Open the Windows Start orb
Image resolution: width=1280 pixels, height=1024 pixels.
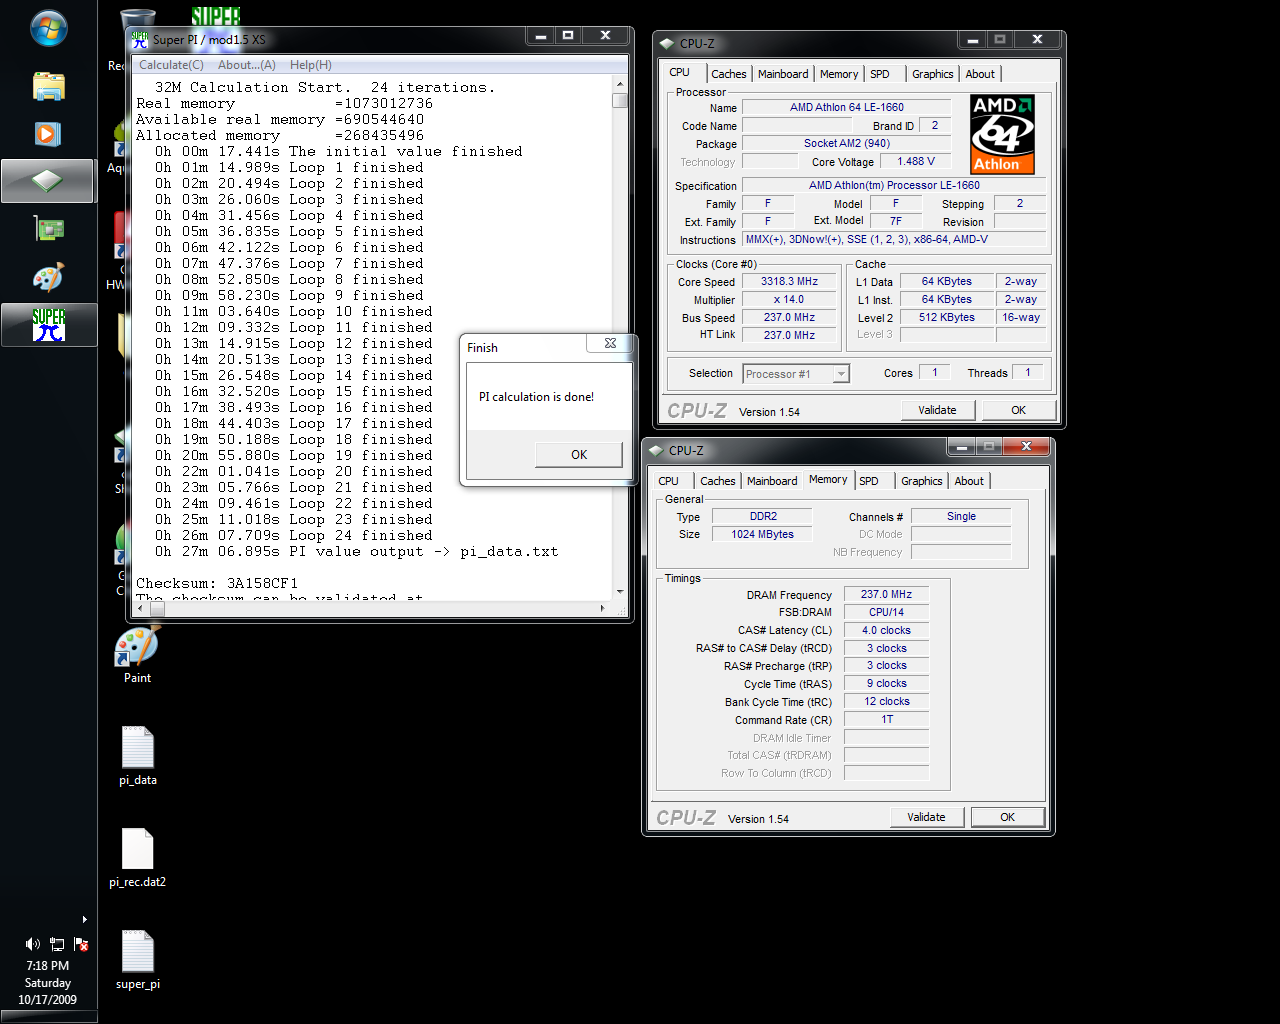[48, 28]
